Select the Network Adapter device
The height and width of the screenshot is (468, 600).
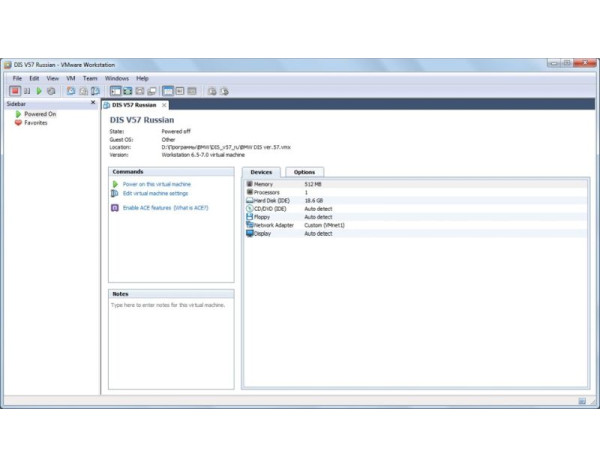(274, 225)
